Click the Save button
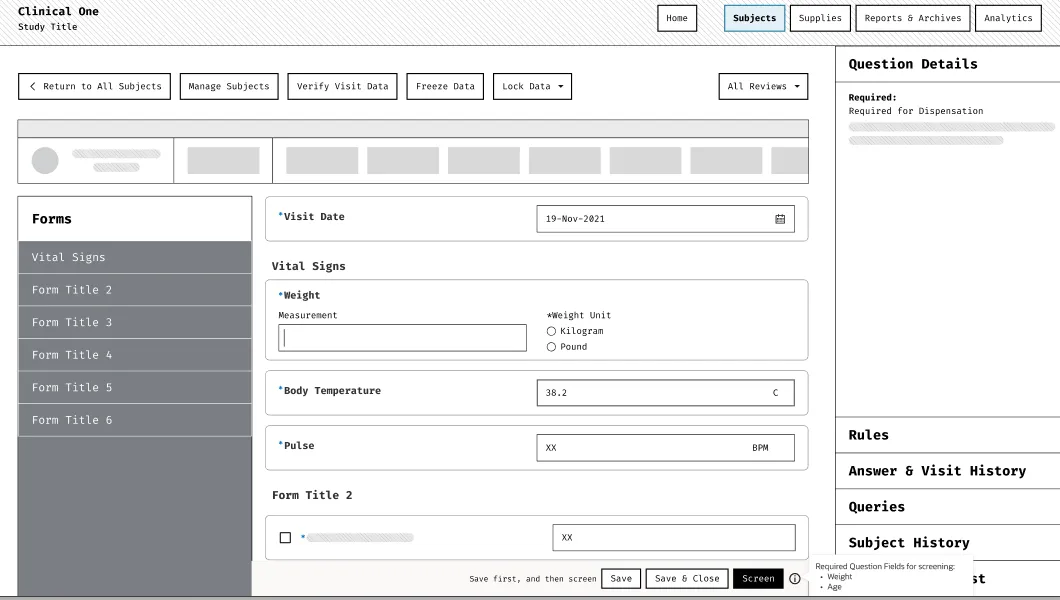 pyautogui.click(x=621, y=579)
